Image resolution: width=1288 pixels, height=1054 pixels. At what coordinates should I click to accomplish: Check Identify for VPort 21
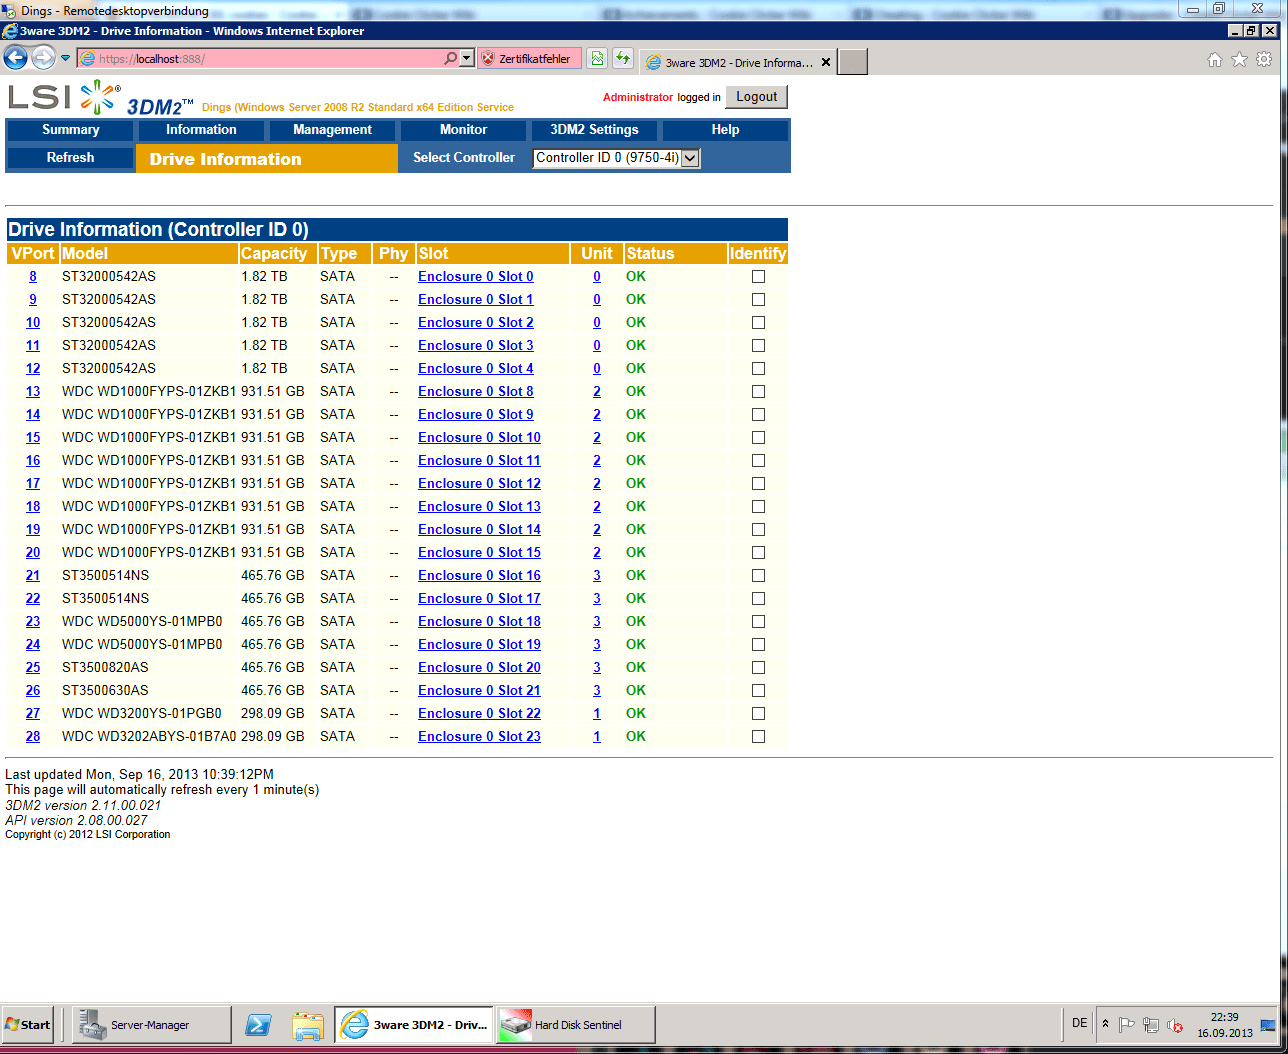point(758,576)
